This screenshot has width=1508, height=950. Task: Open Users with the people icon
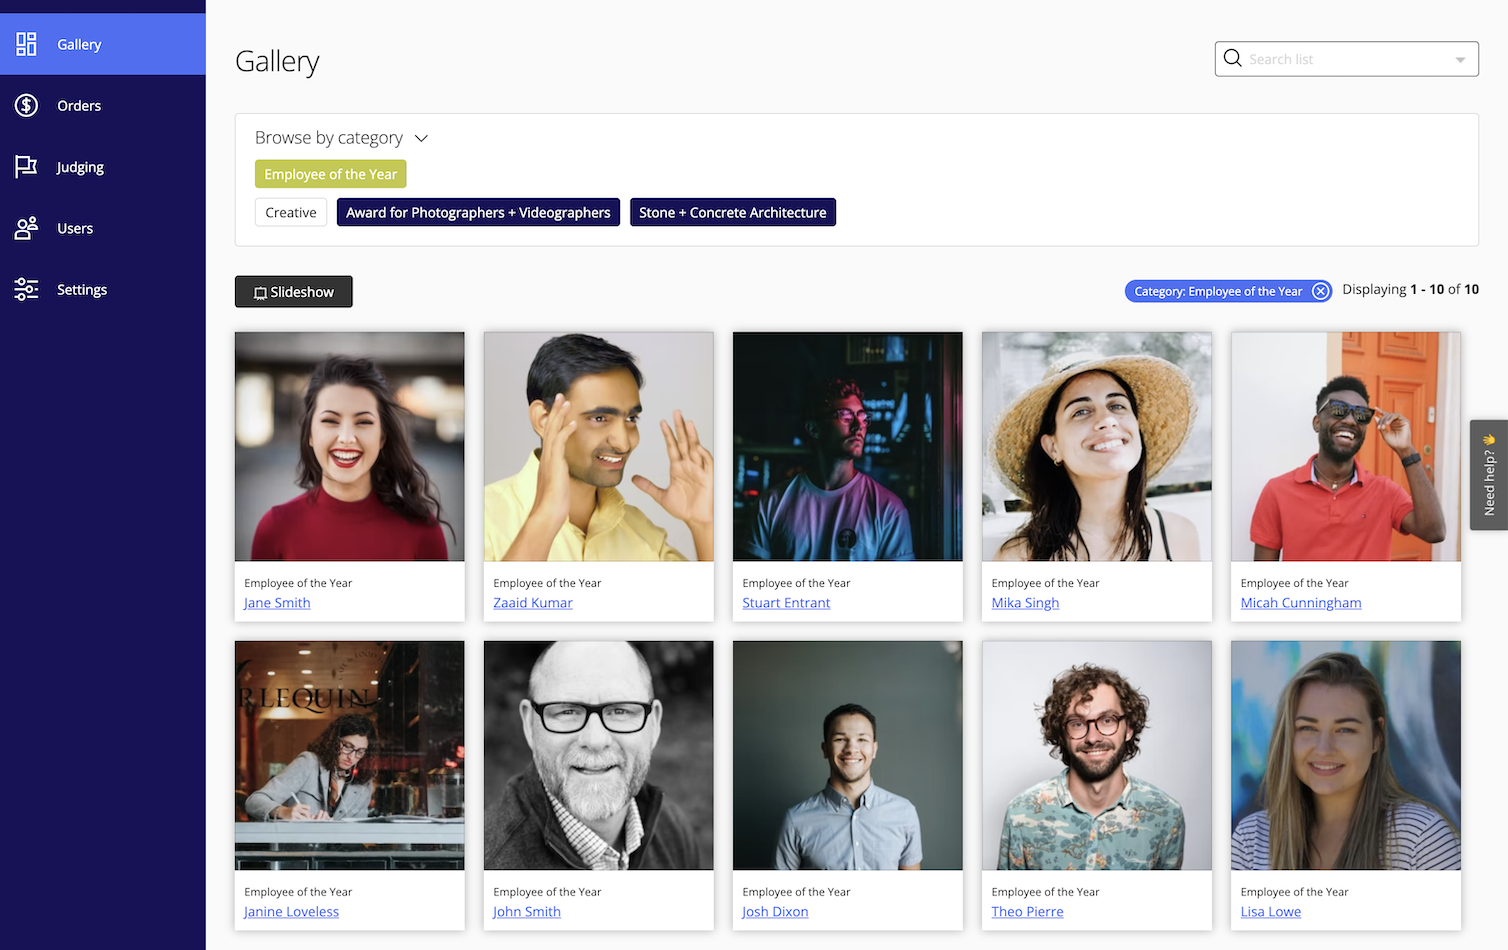[x=26, y=228]
